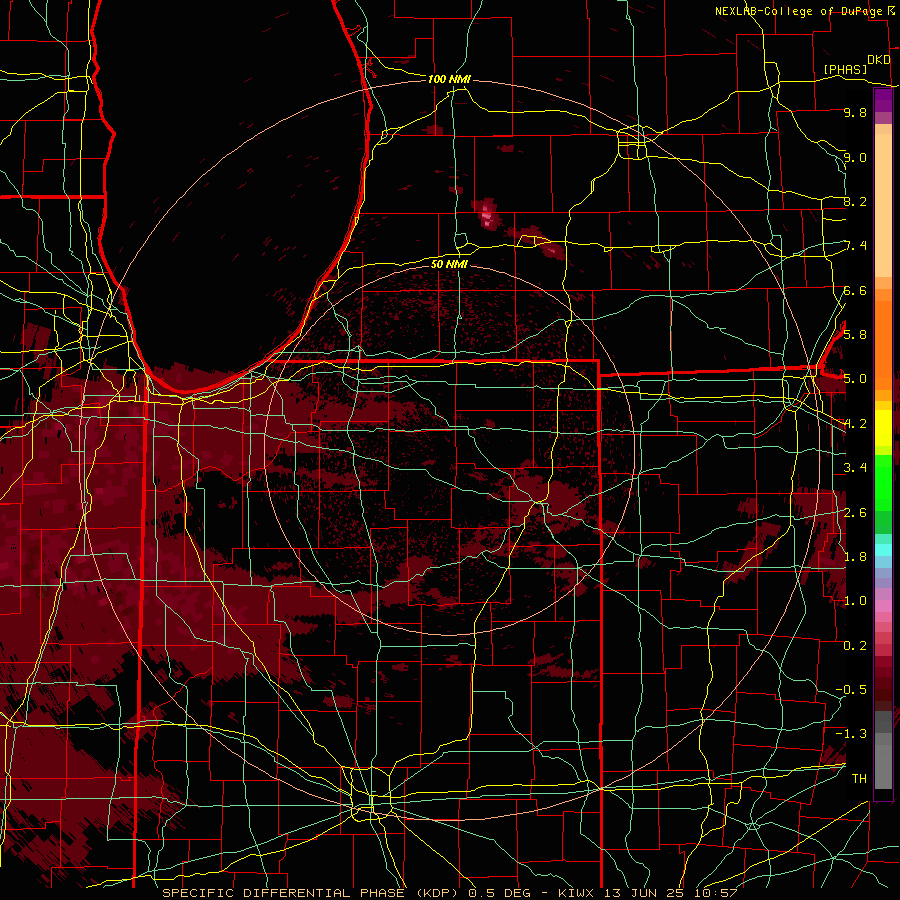Click the -0.5 value on the scale
Screen dimensions: 900x900
point(851,690)
